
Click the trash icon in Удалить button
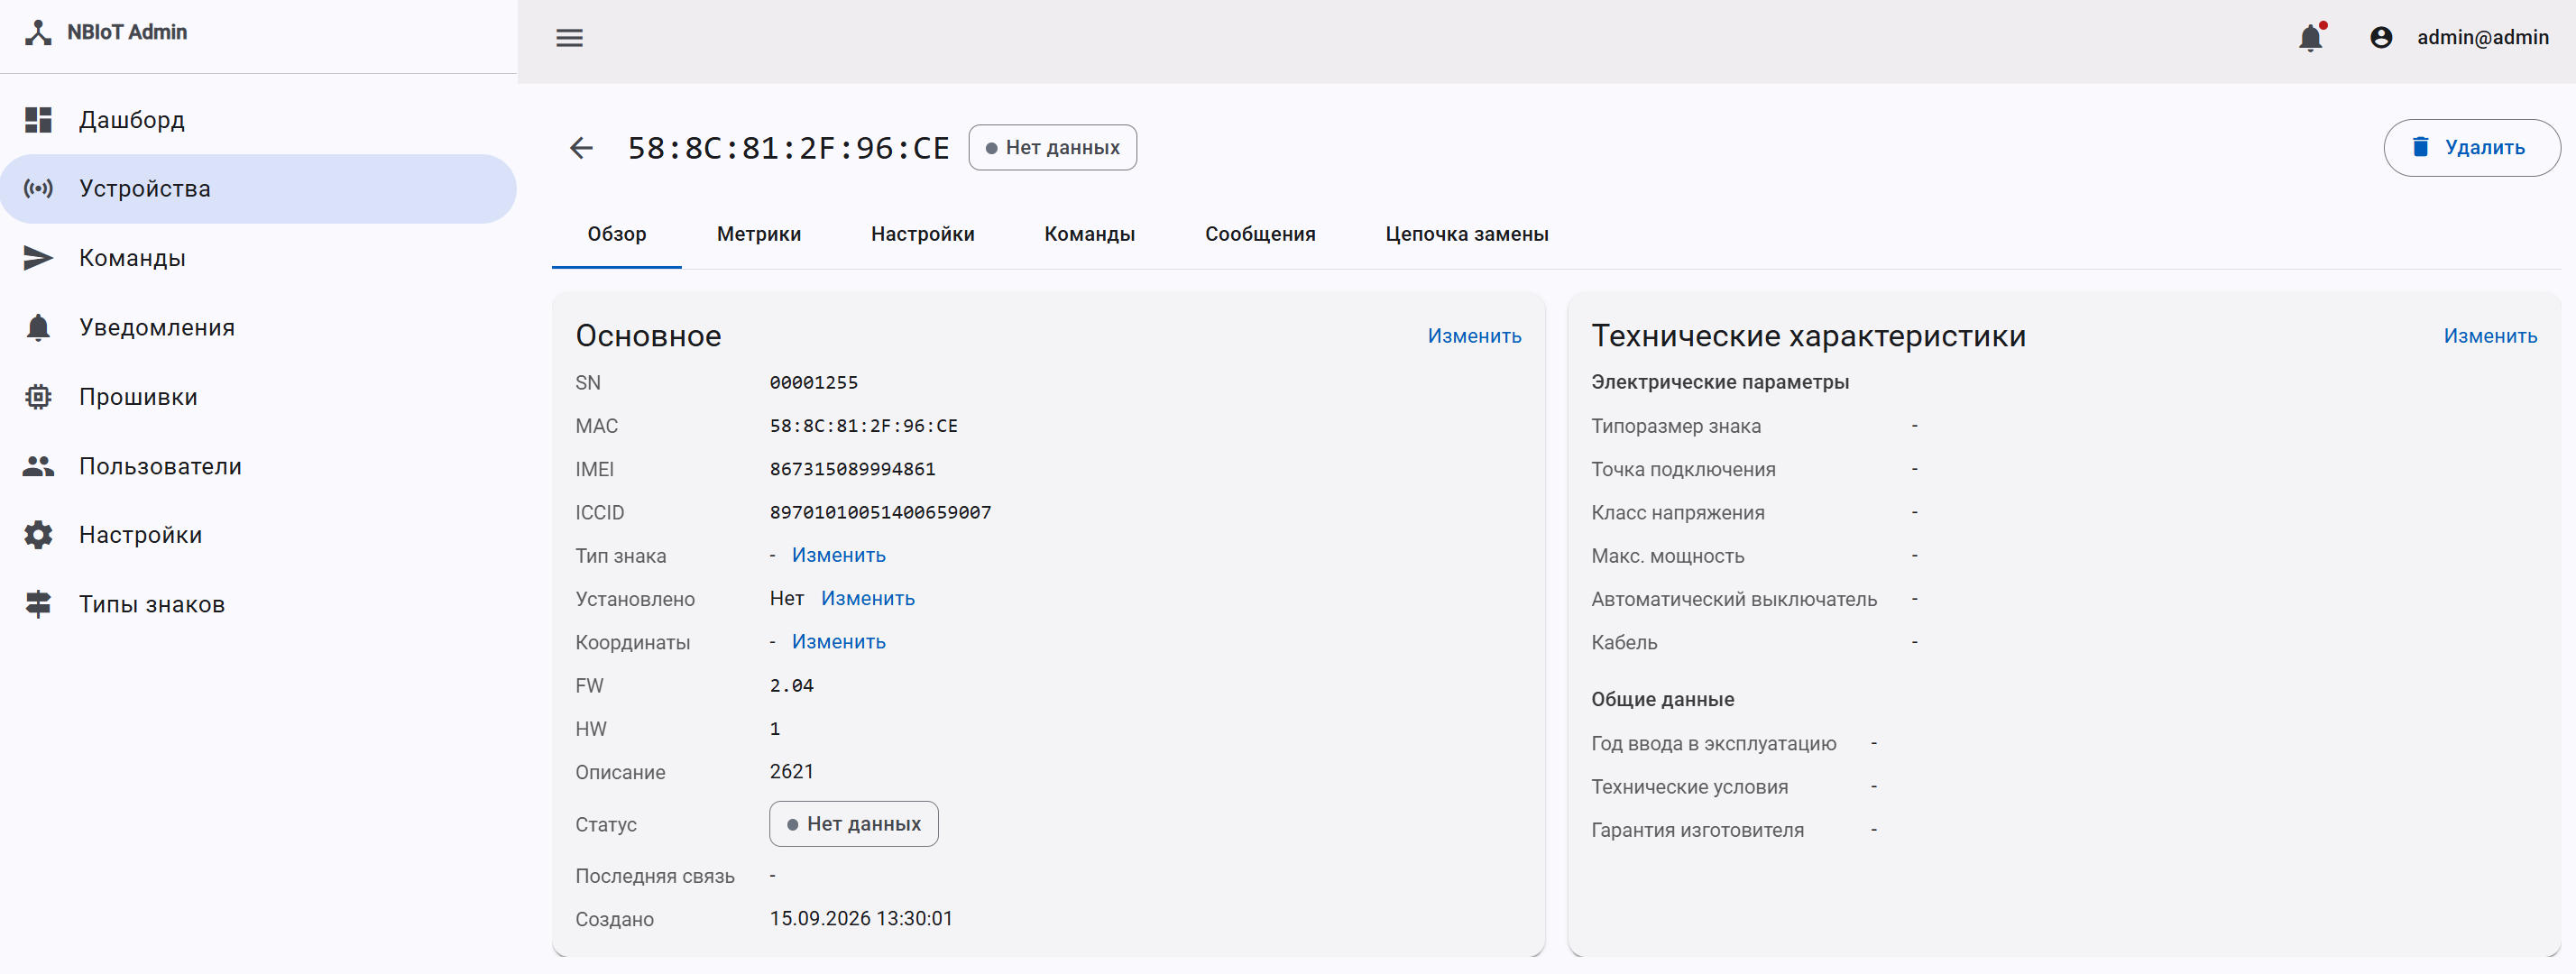2420,147
